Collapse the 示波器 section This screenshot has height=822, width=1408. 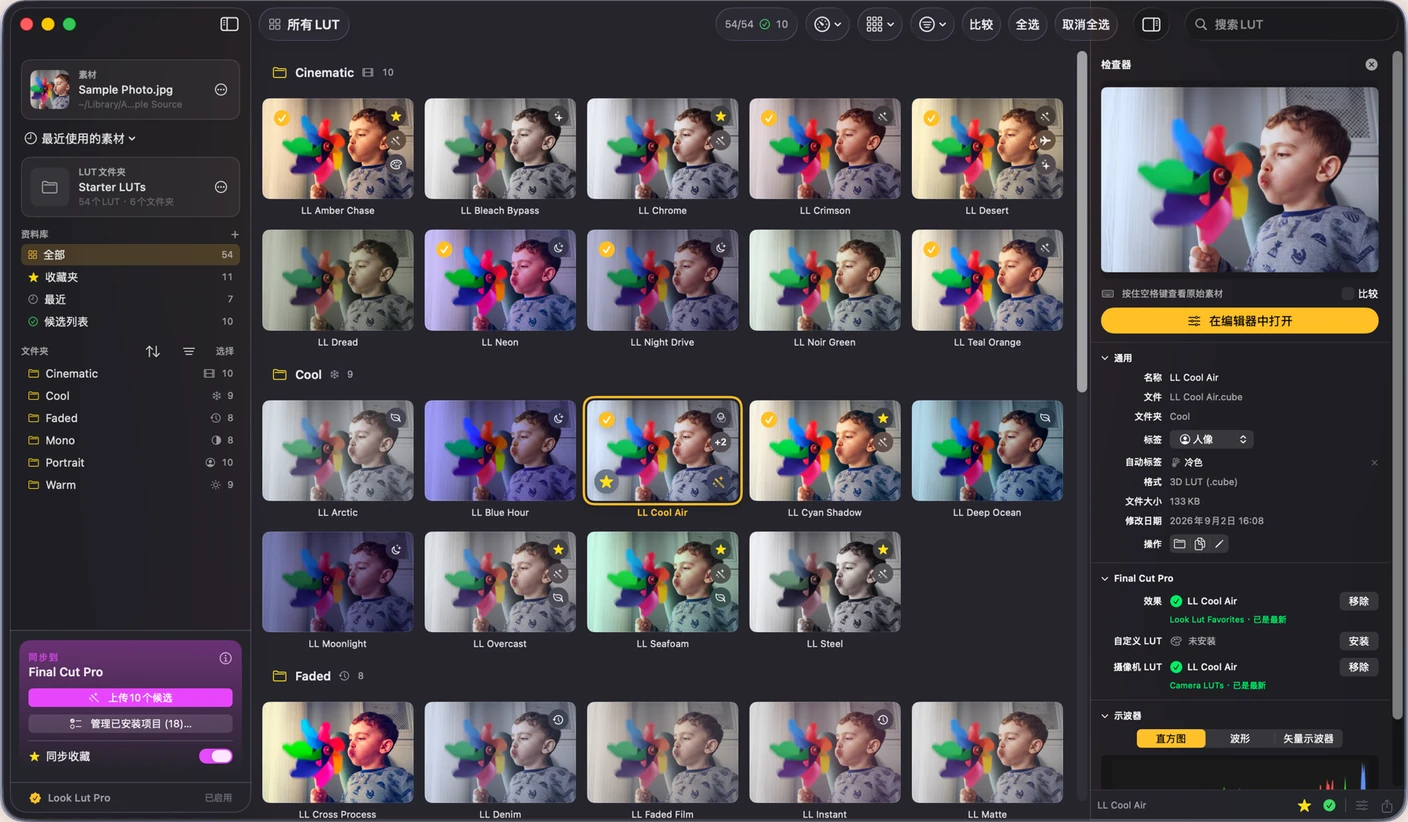1105,716
